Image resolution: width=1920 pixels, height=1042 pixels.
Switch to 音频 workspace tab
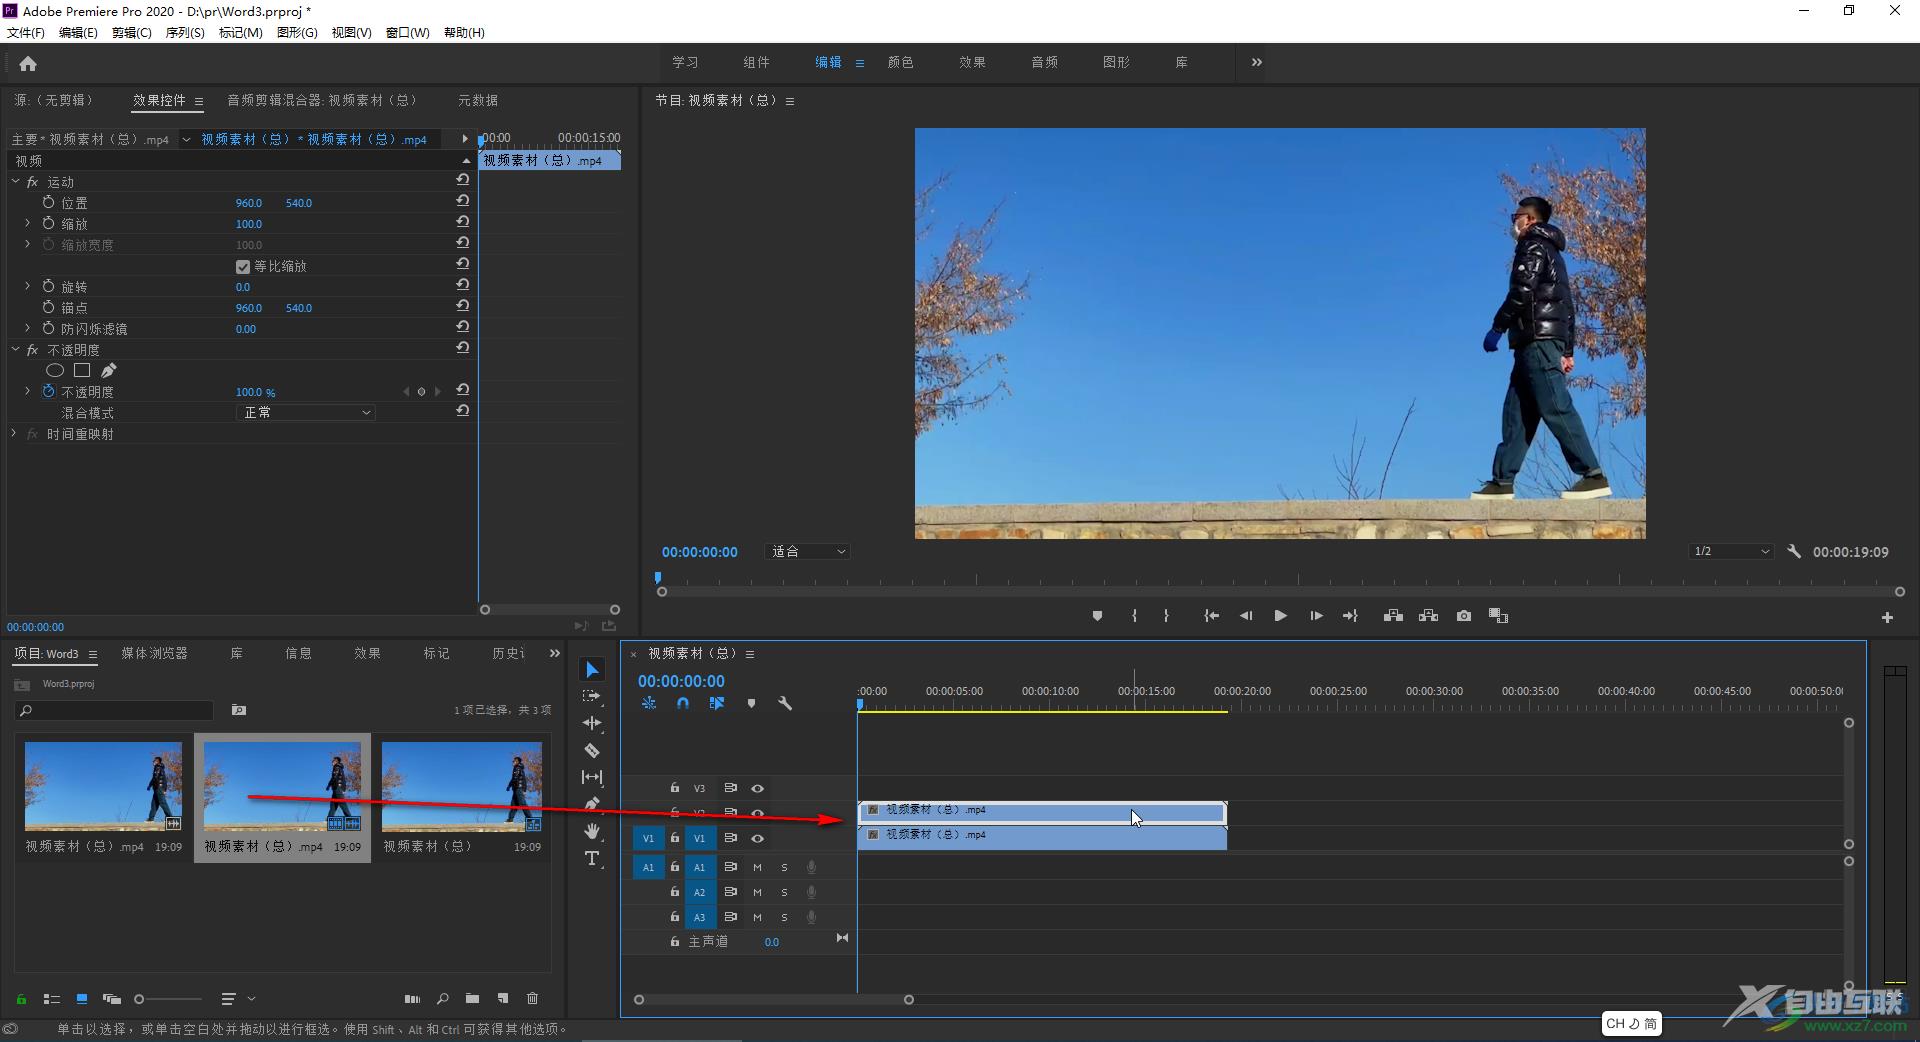(1044, 62)
